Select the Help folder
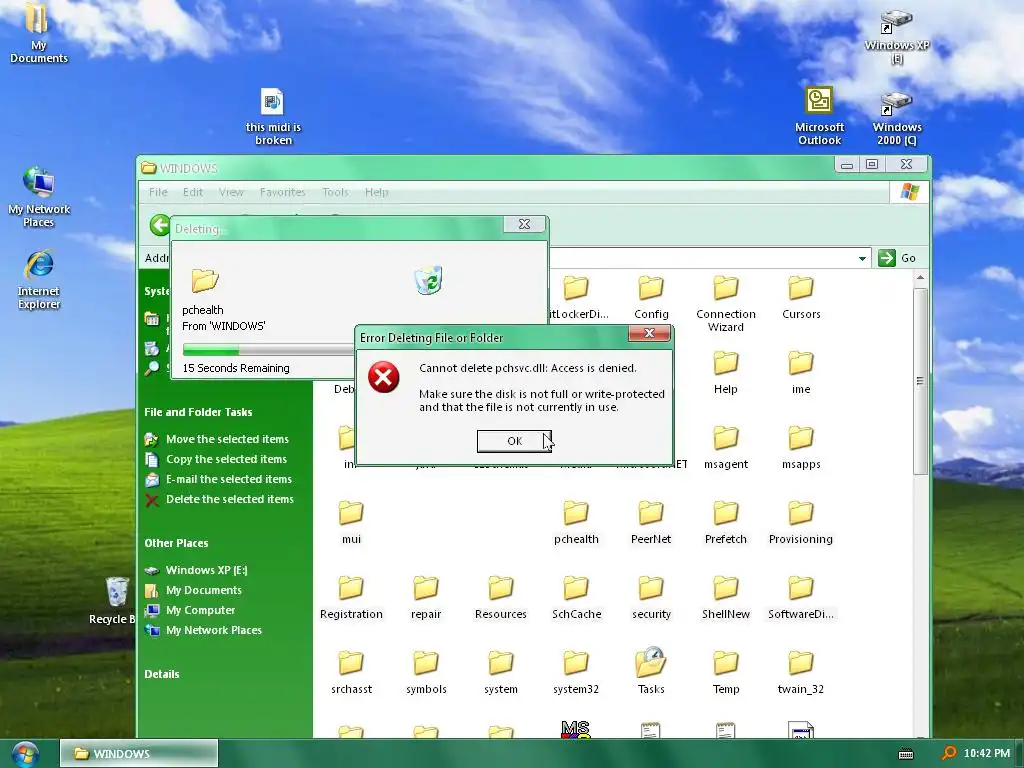 [726, 373]
